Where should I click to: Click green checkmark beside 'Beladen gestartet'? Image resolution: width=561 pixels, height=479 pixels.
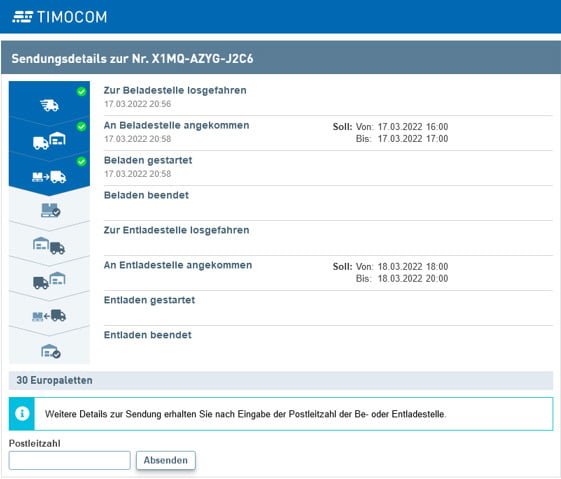click(82, 162)
